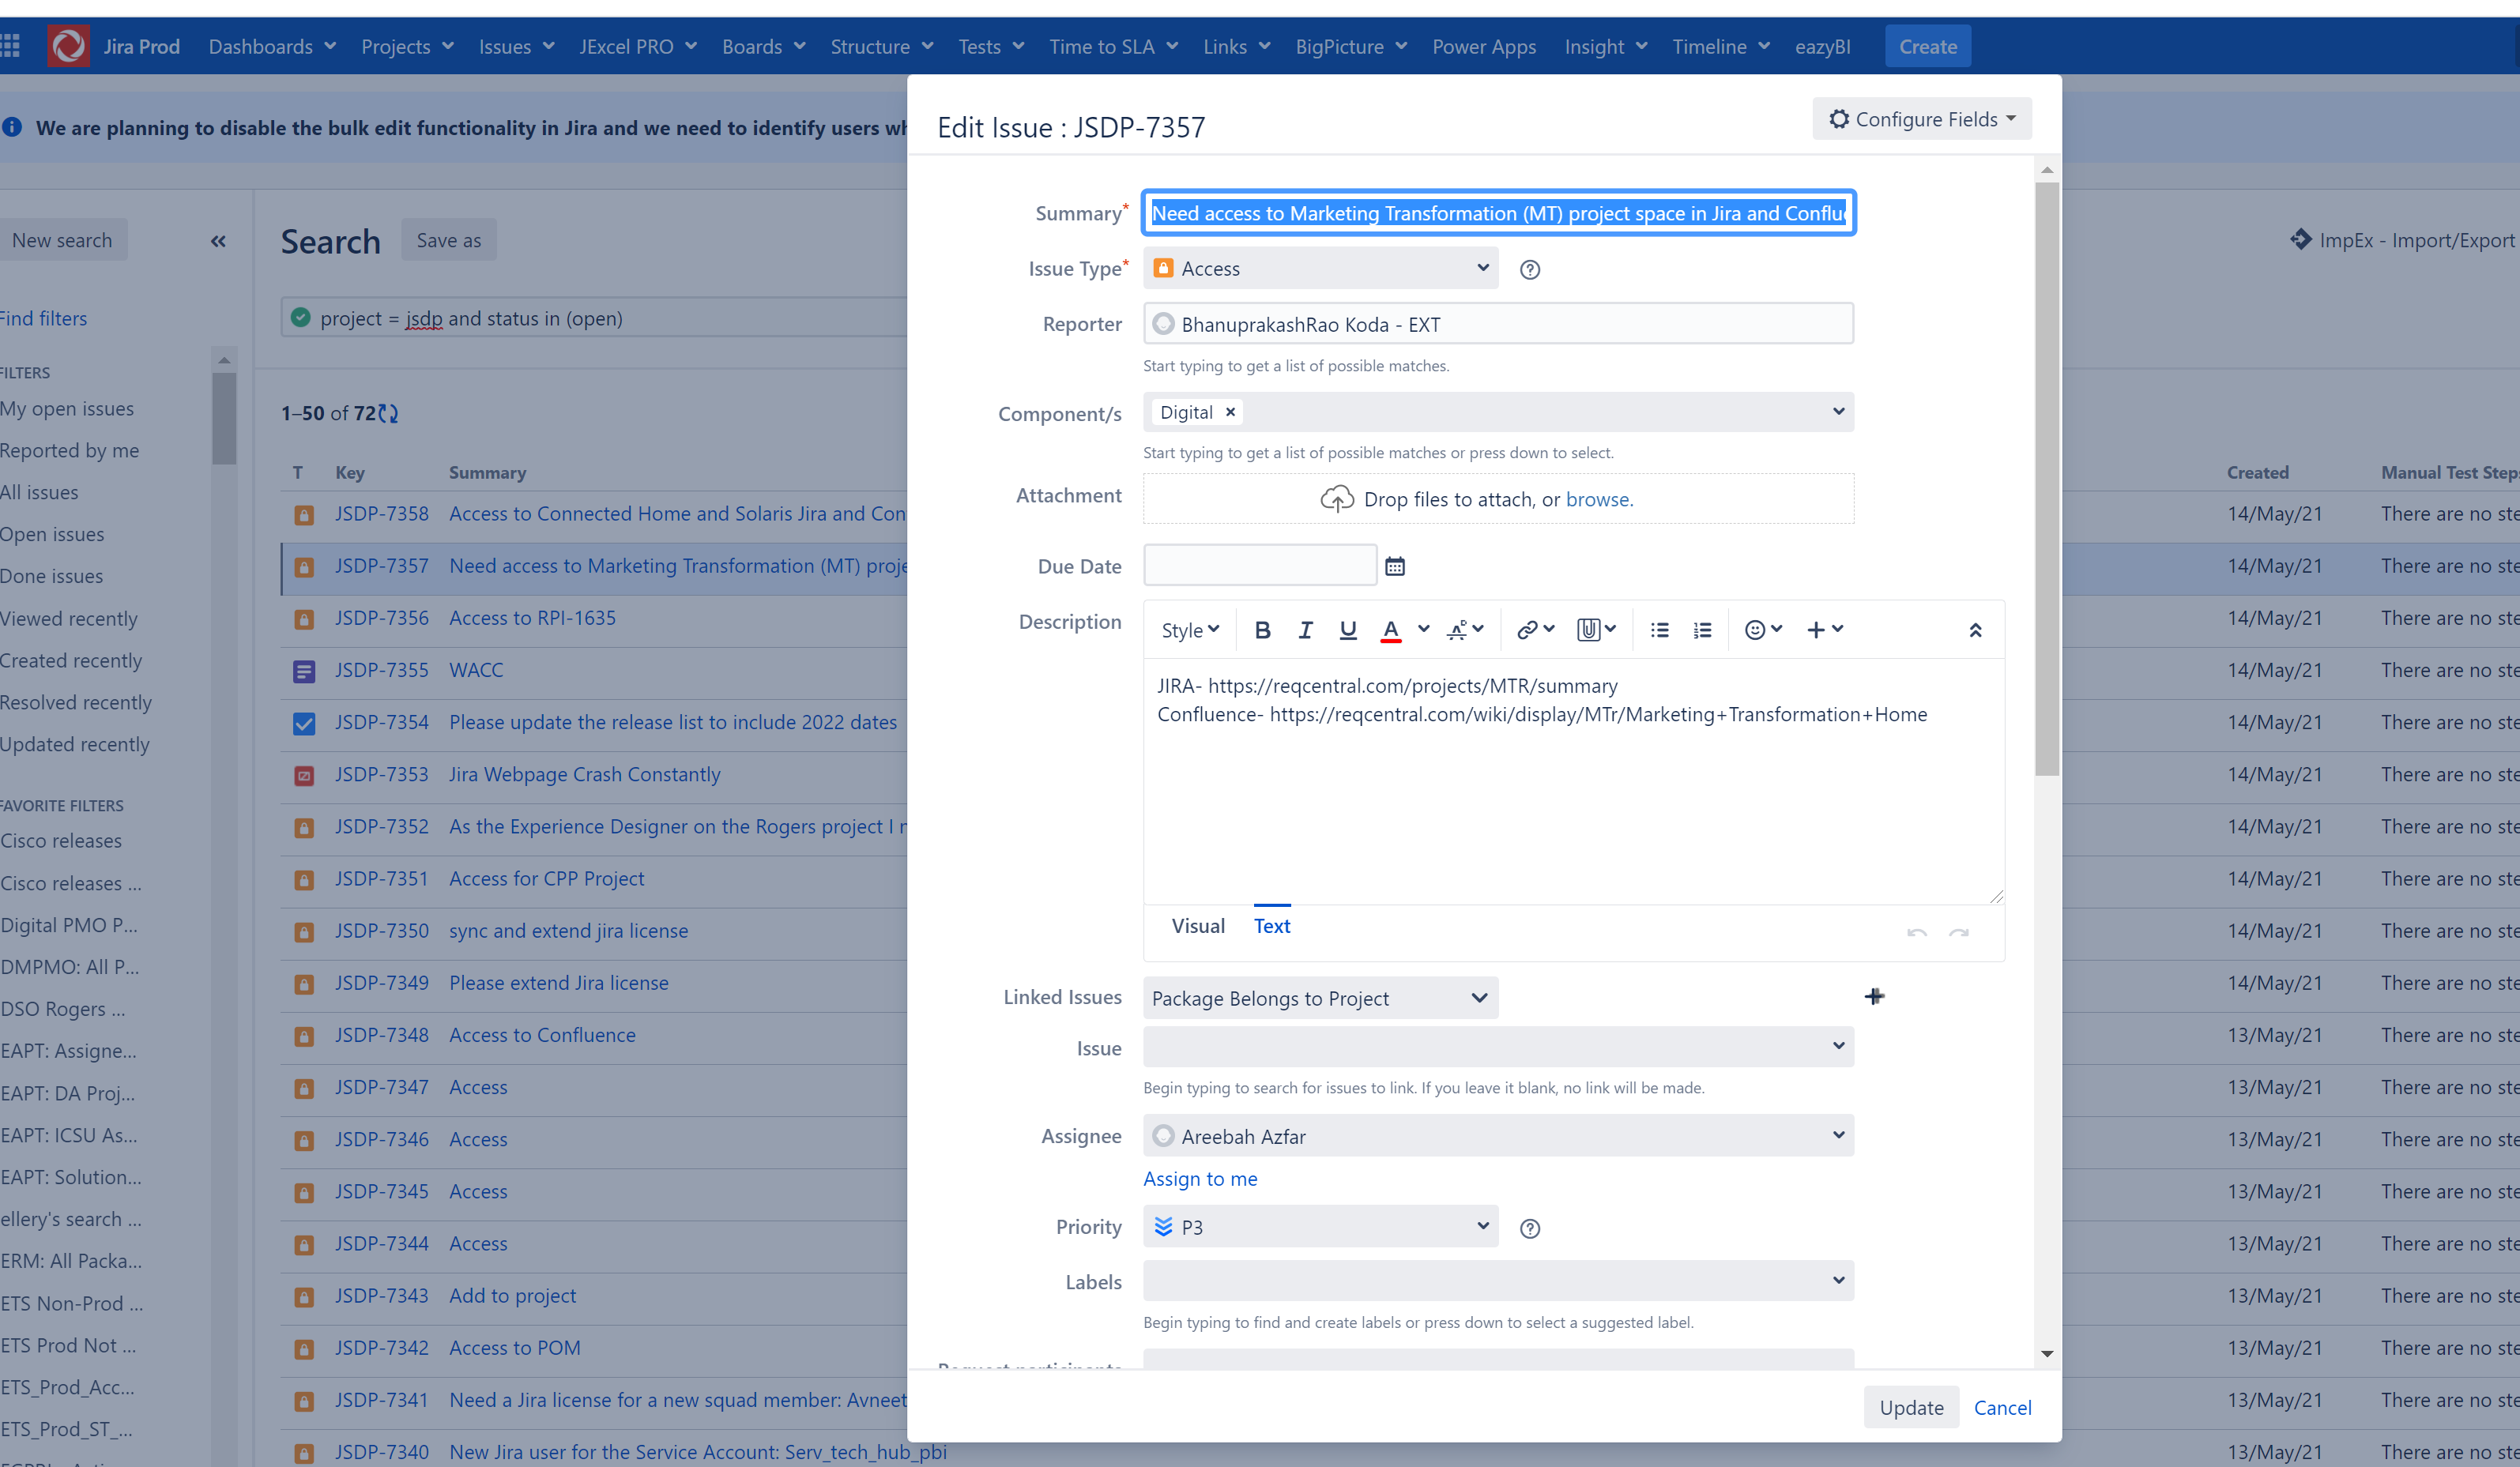Open the Configure Fields dropdown

click(1921, 119)
